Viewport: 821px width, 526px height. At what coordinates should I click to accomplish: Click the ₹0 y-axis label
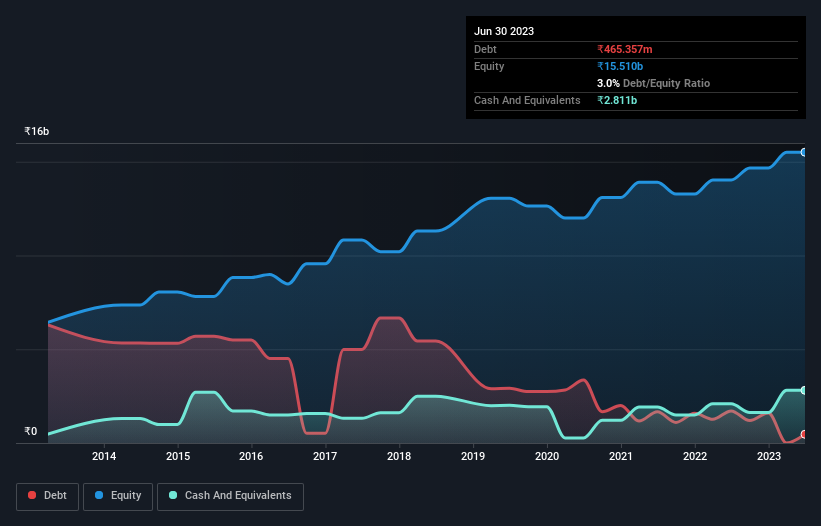click(31, 431)
